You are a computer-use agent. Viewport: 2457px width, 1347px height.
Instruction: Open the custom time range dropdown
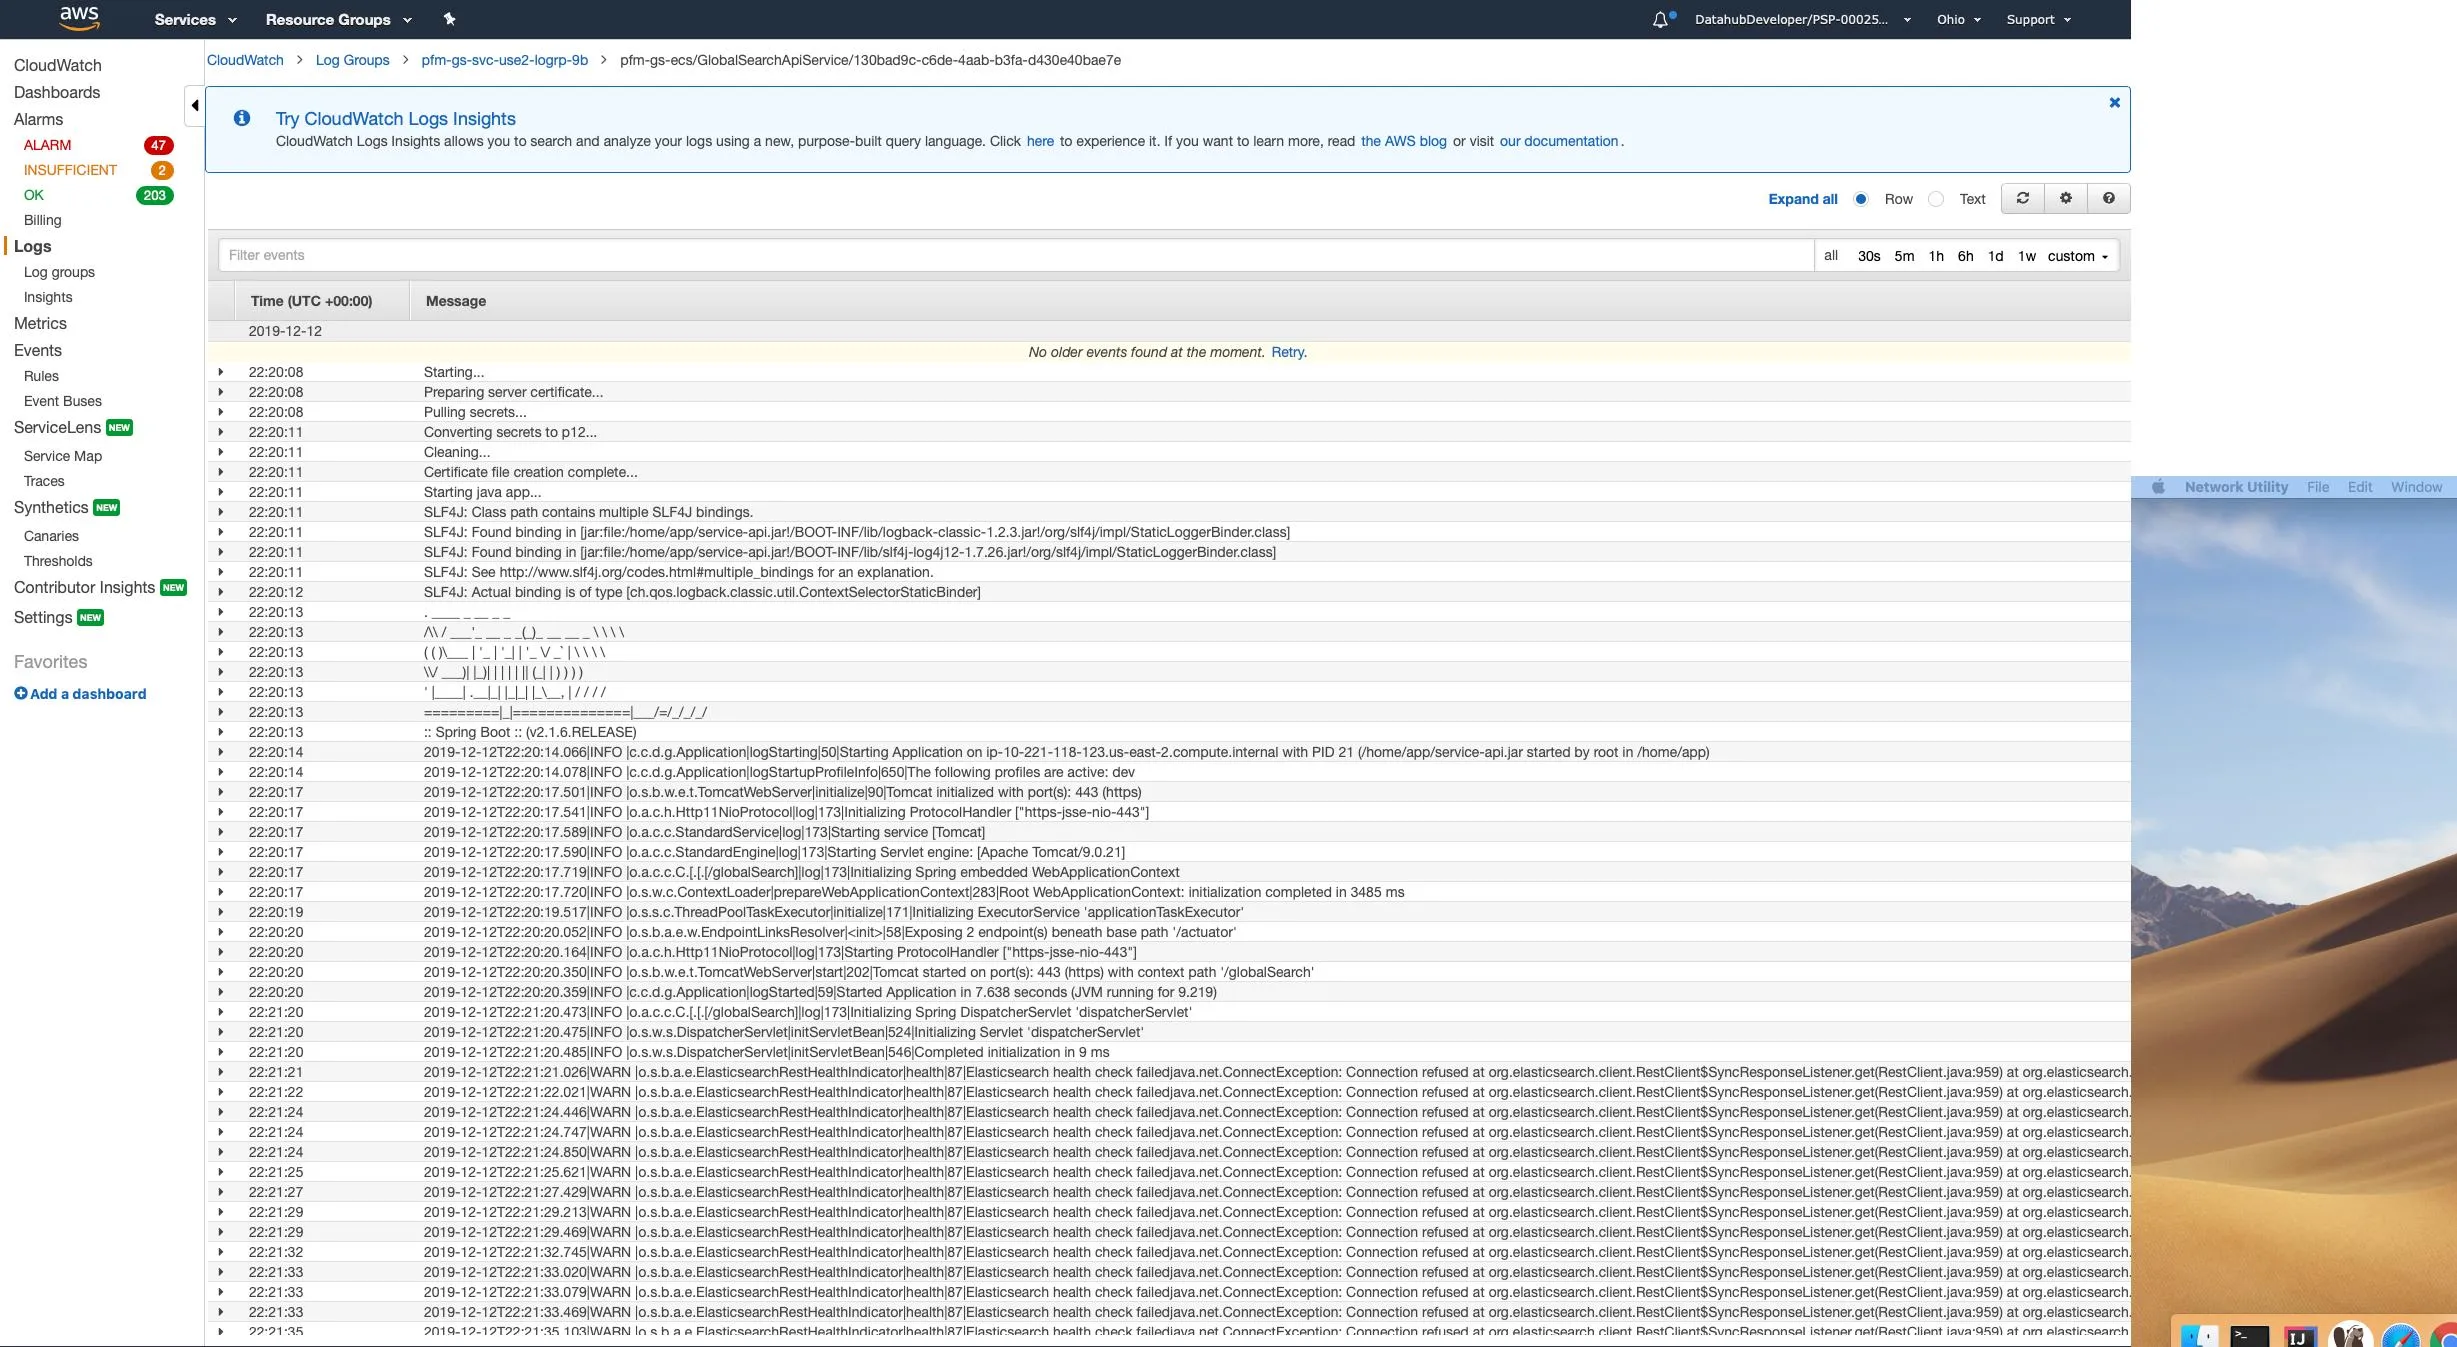pyautogui.click(x=2077, y=256)
